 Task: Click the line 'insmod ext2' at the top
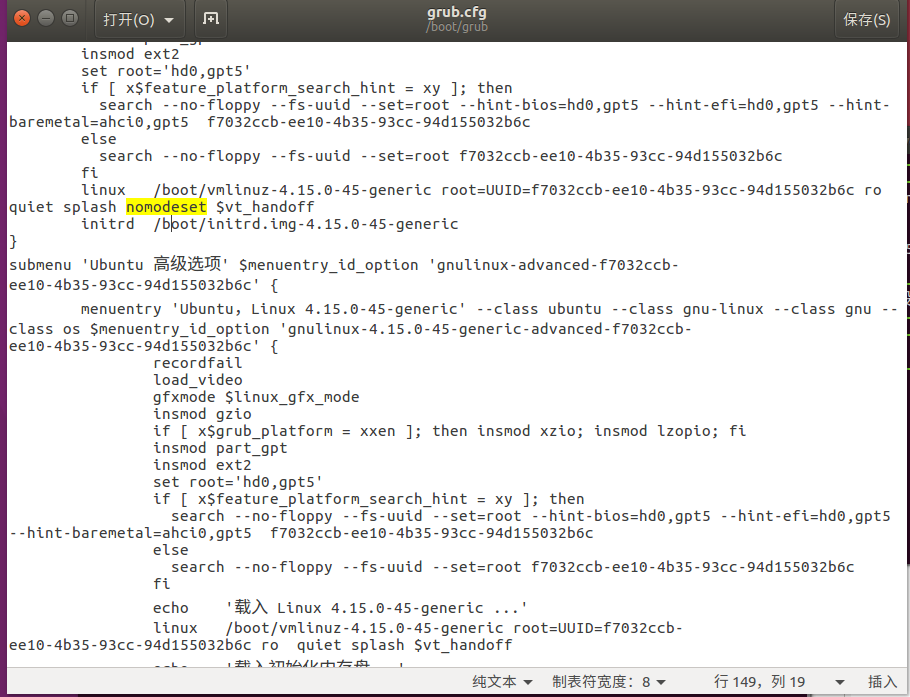(130, 54)
